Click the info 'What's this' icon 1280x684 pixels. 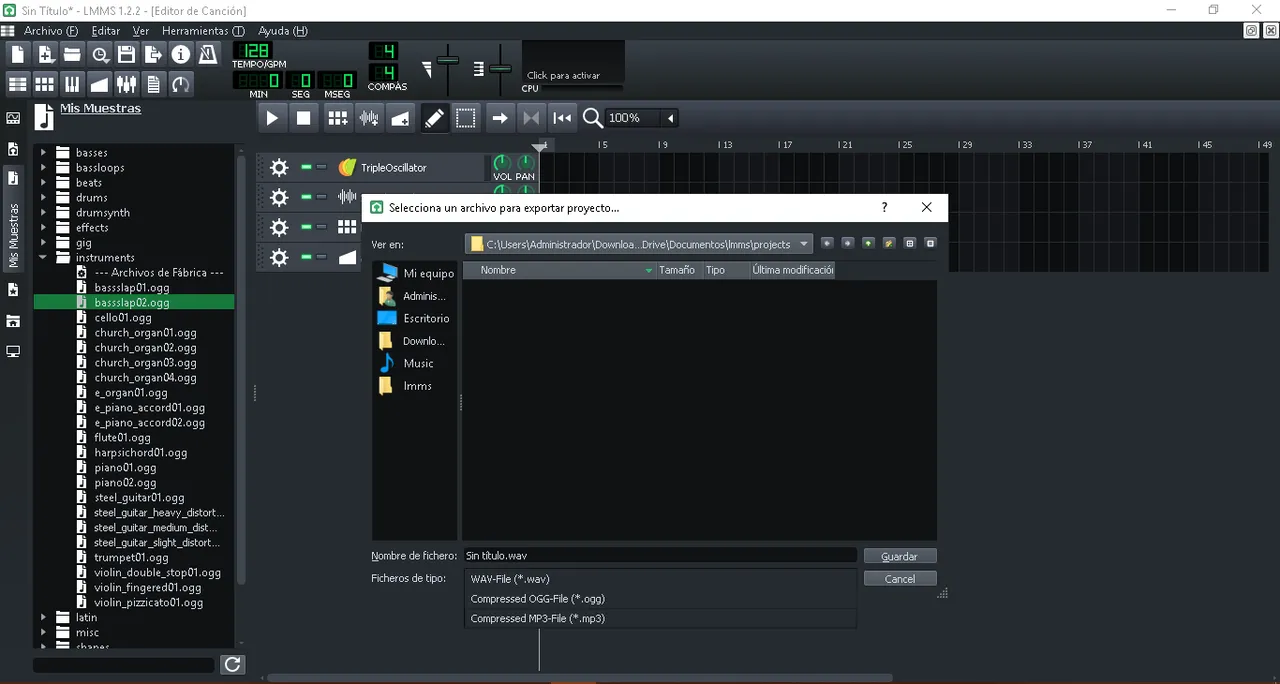(181, 54)
